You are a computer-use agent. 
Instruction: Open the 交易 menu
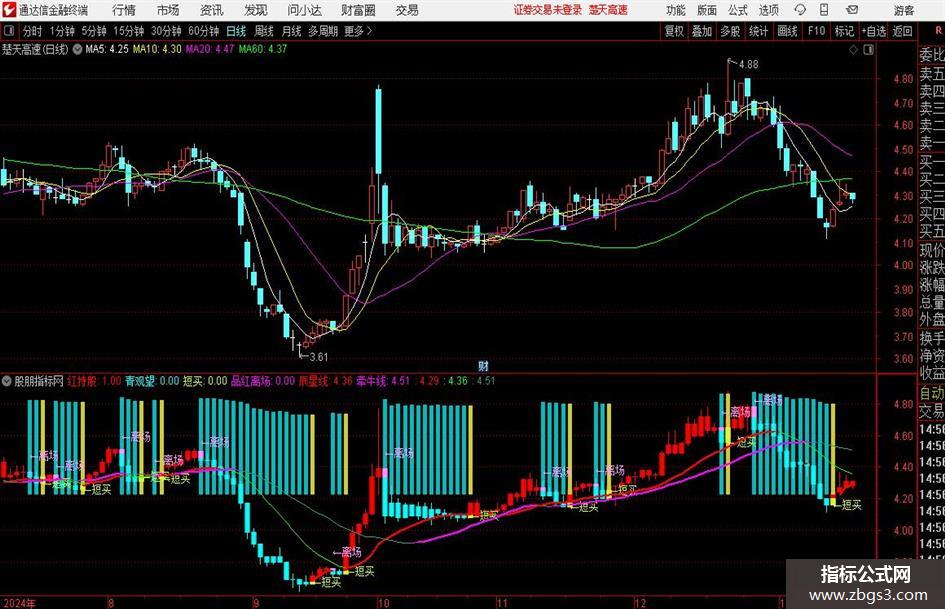click(407, 10)
